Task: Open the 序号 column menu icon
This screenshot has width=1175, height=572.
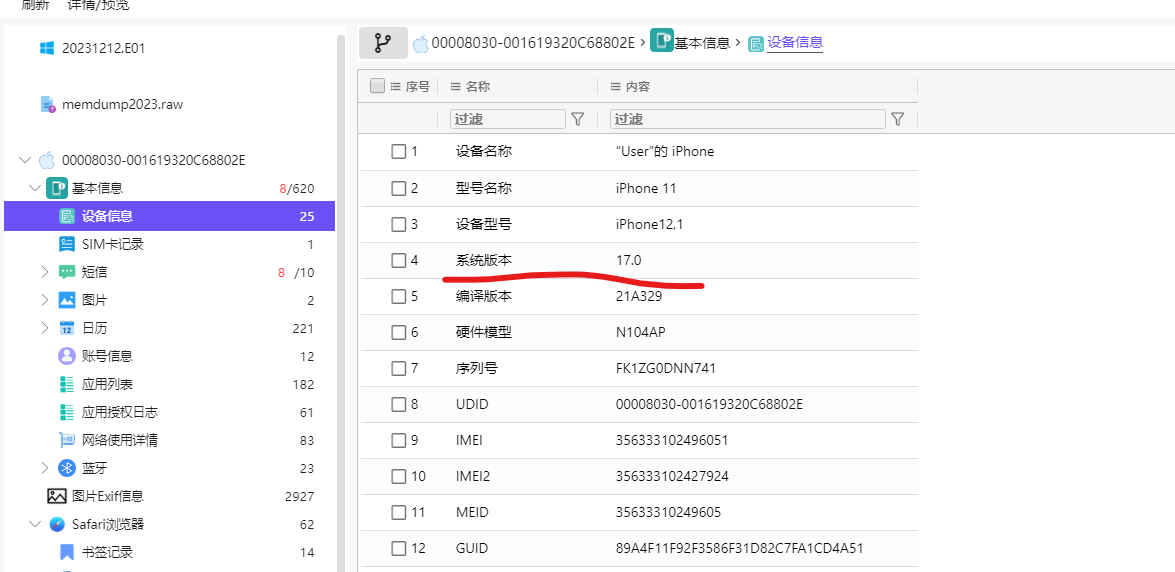Action: tap(396, 87)
